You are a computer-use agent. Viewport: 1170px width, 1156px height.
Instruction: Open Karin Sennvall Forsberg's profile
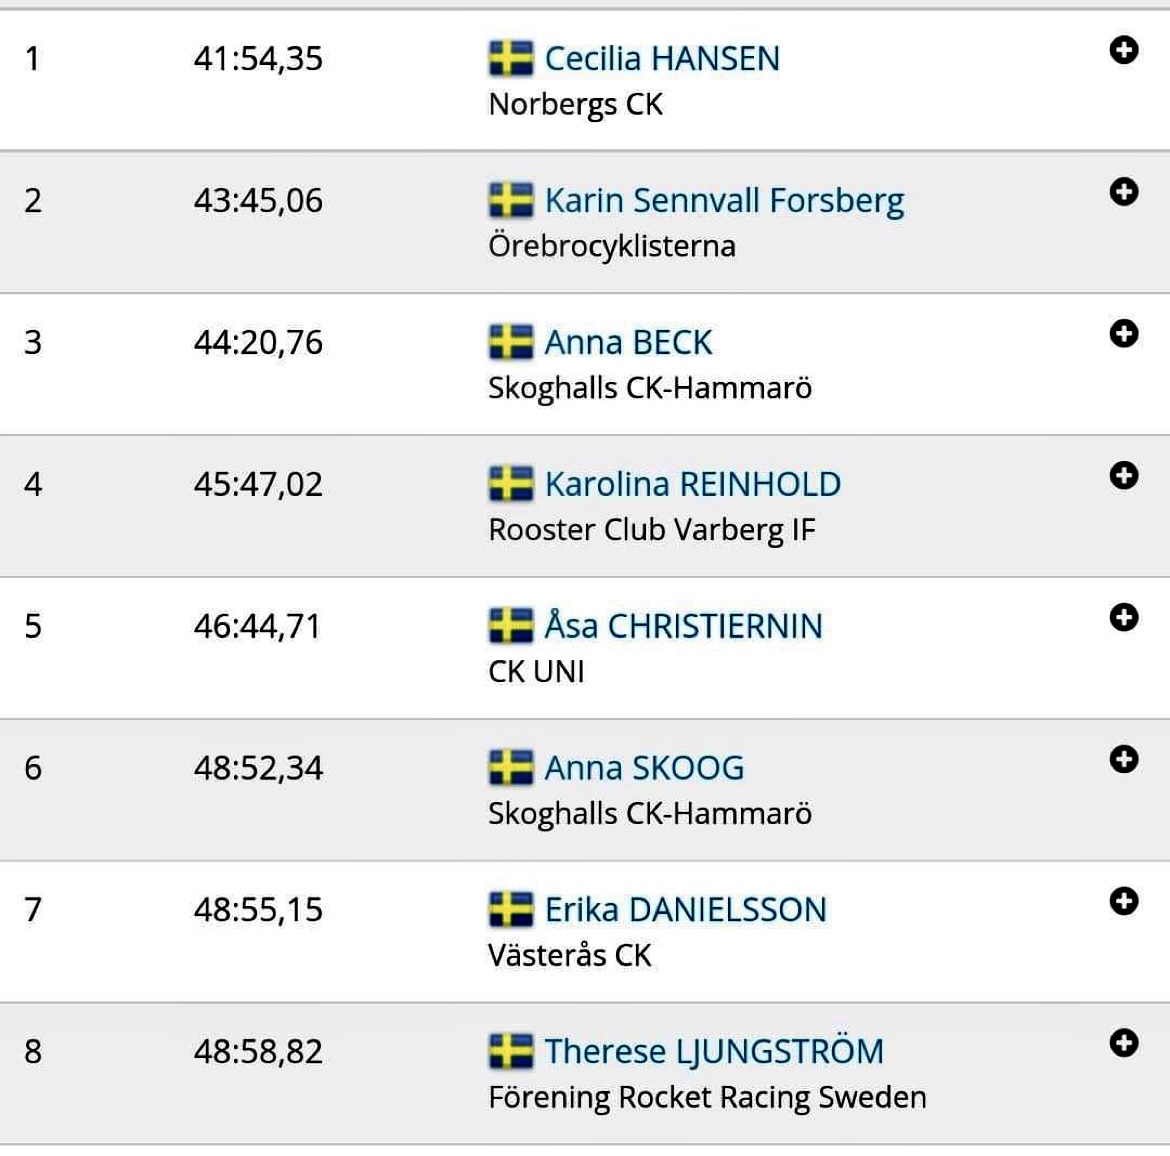724,201
